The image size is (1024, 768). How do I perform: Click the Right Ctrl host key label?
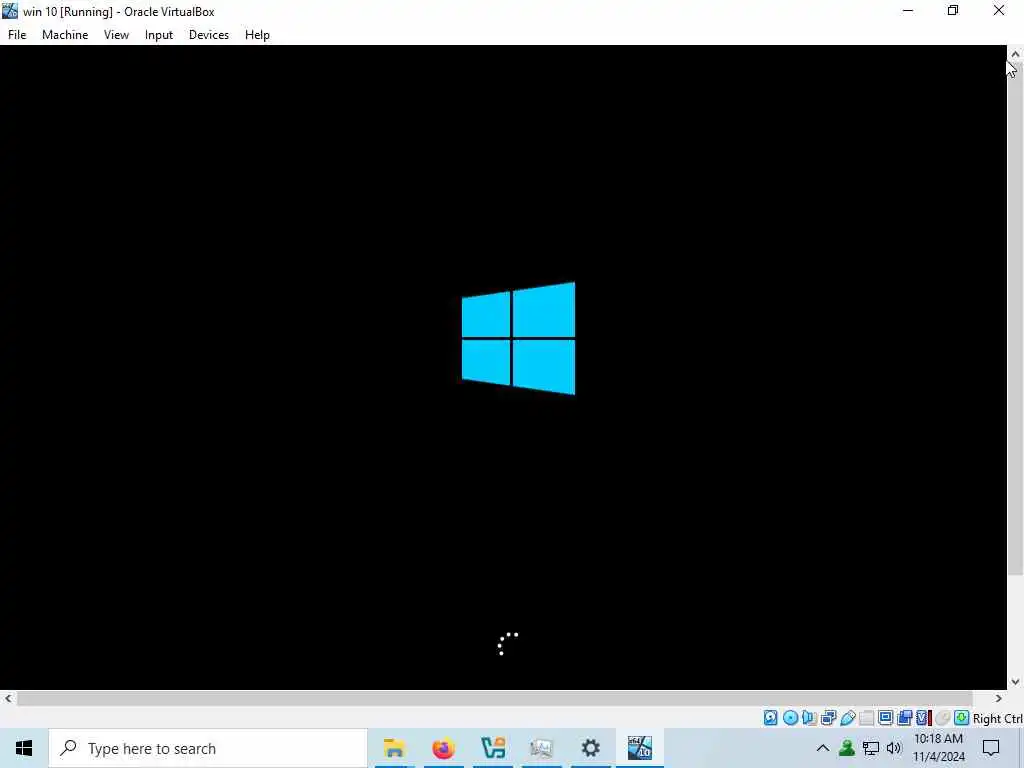click(997, 718)
